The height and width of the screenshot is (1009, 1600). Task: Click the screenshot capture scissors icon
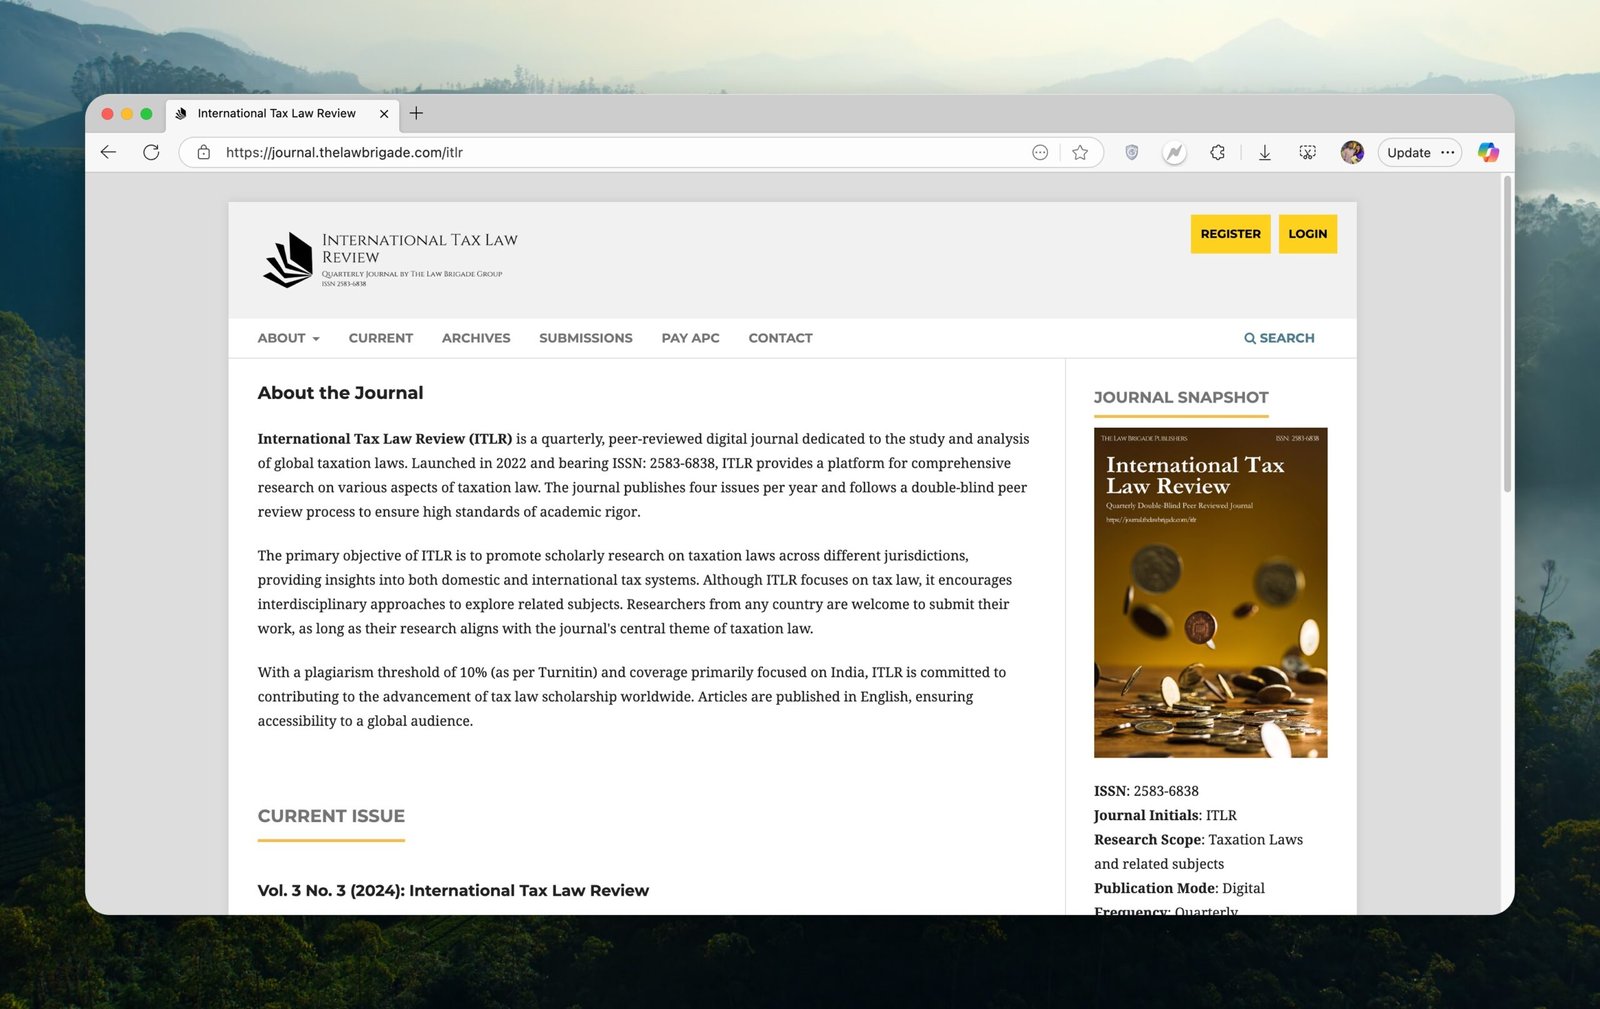pos(1307,152)
